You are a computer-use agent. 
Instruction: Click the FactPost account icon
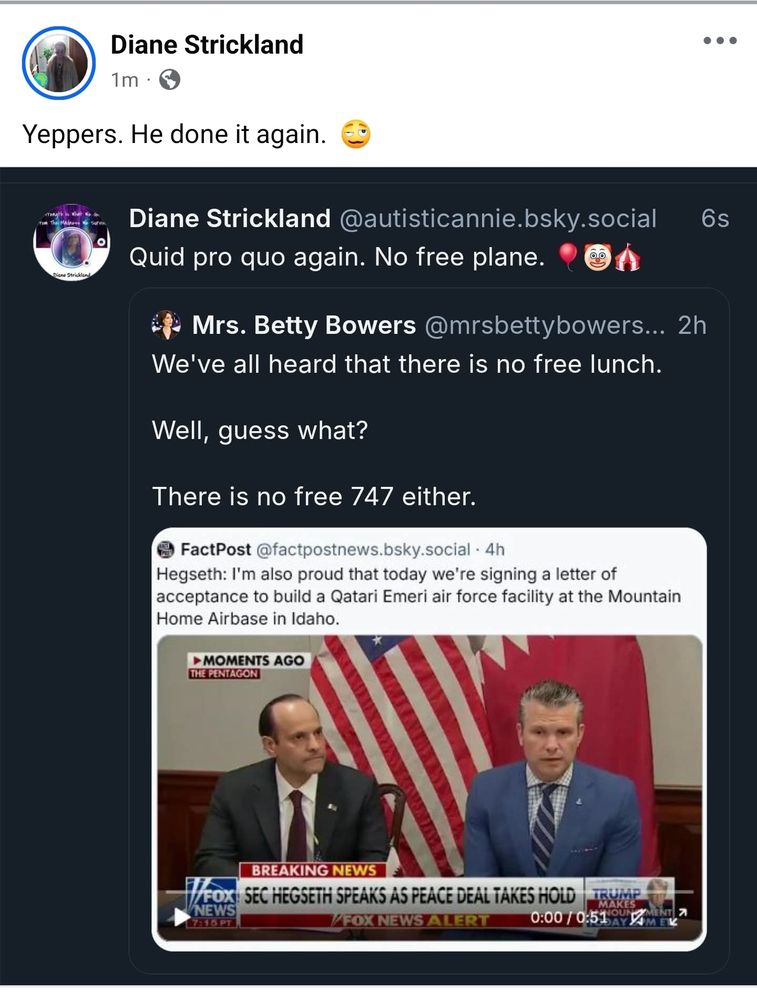click(166, 549)
